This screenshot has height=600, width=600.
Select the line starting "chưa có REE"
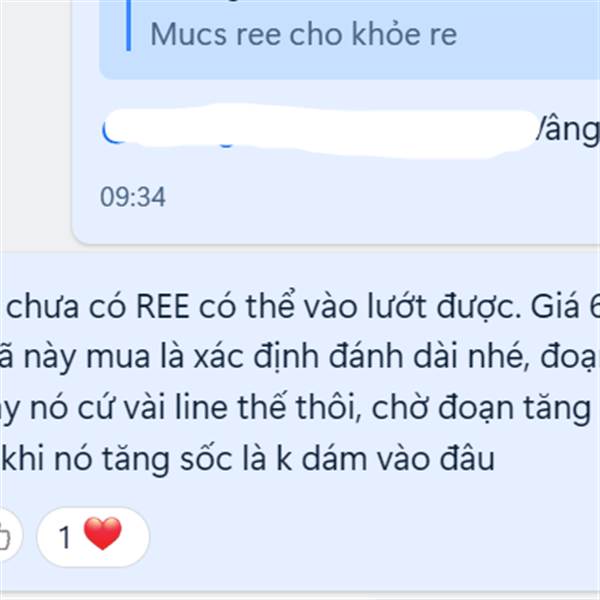(302, 307)
